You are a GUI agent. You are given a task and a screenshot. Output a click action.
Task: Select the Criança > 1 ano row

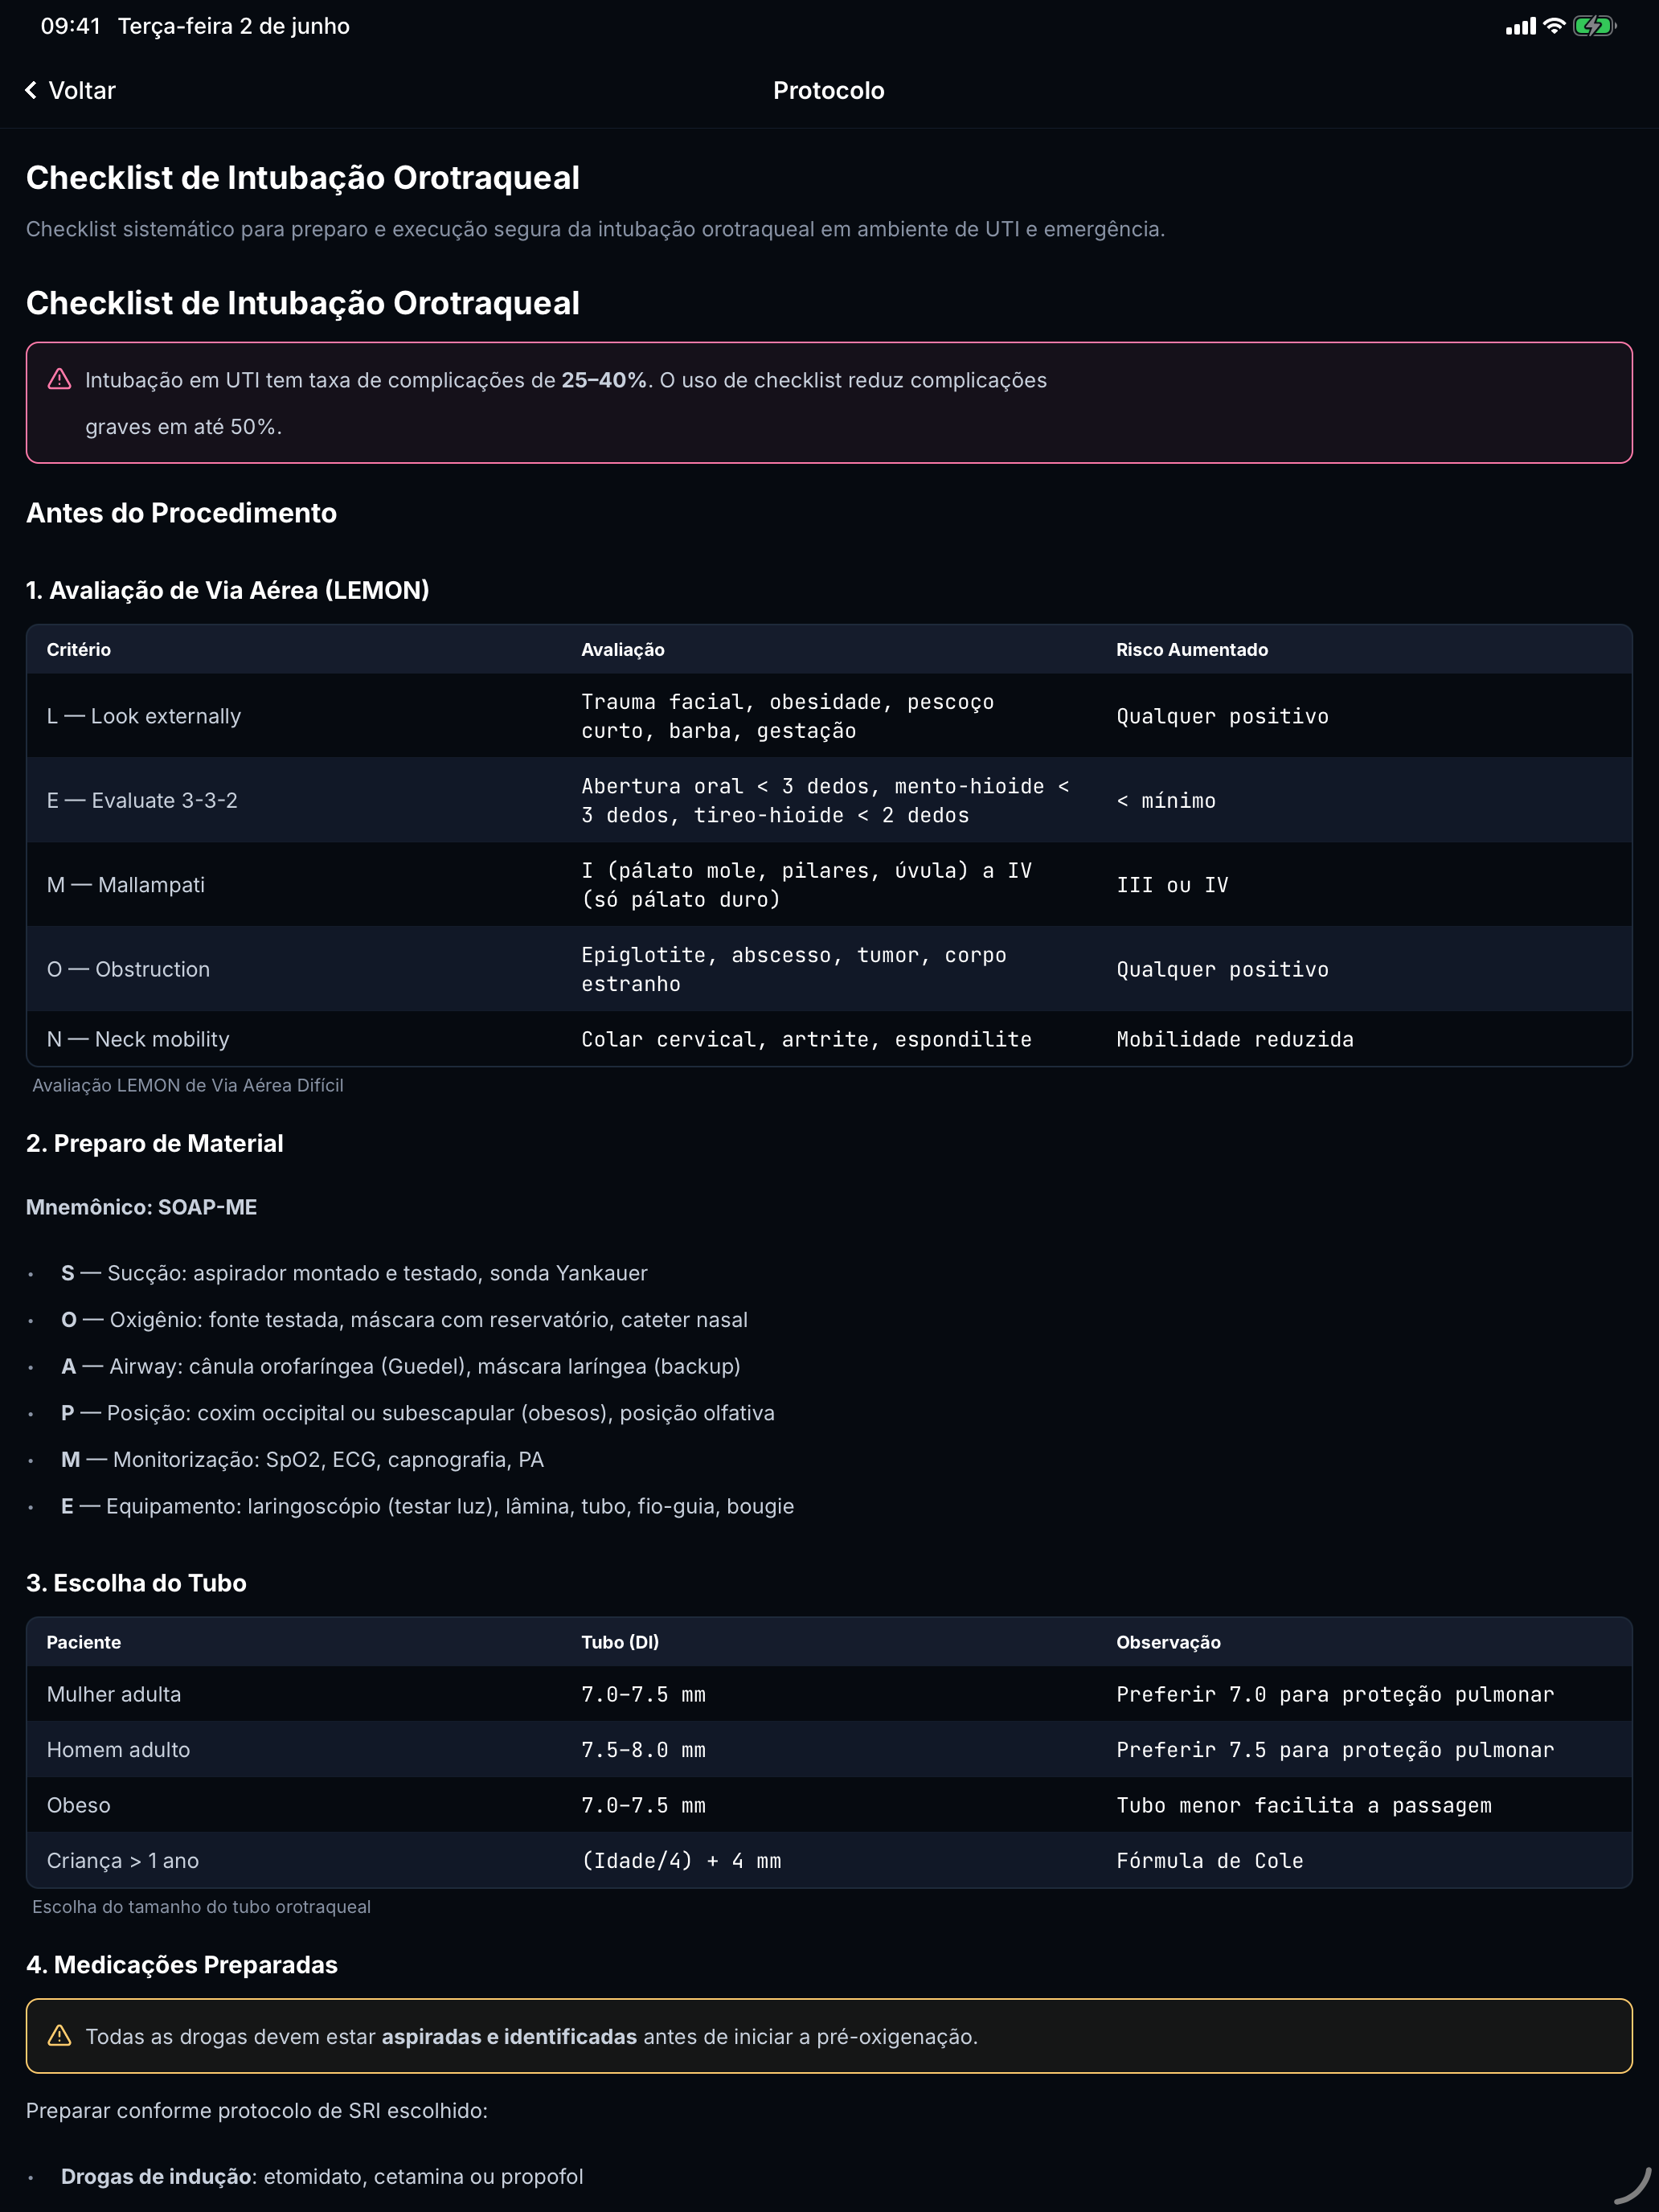829,1861
